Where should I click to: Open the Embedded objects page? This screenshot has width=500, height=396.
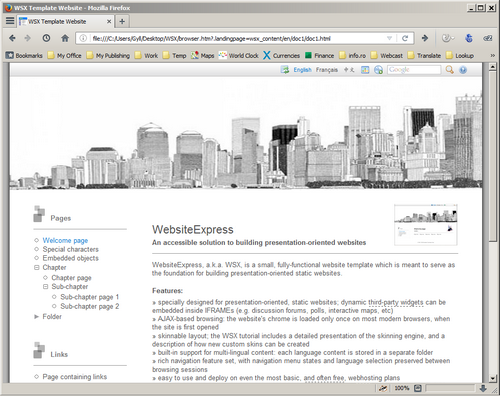(x=71, y=258)
